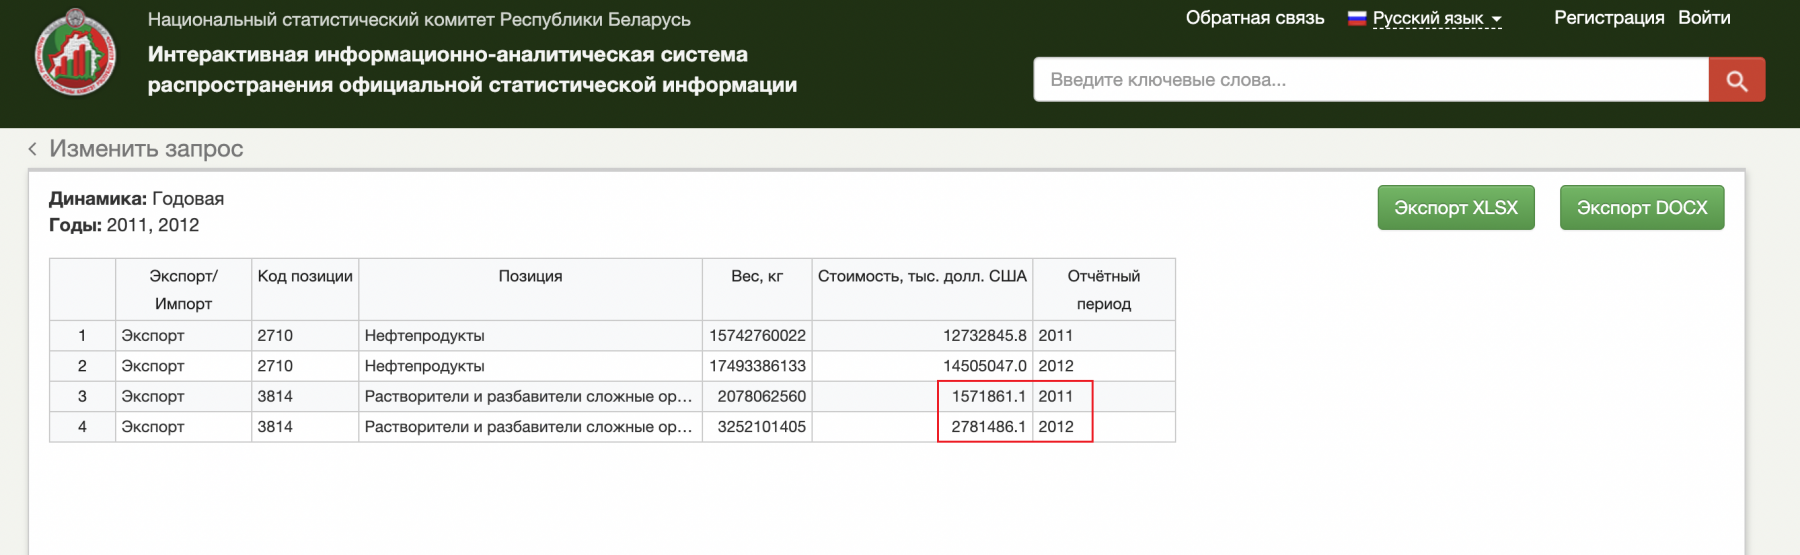Select row number 4 cell
The image size is (1800, 555).
coord(82,427)
